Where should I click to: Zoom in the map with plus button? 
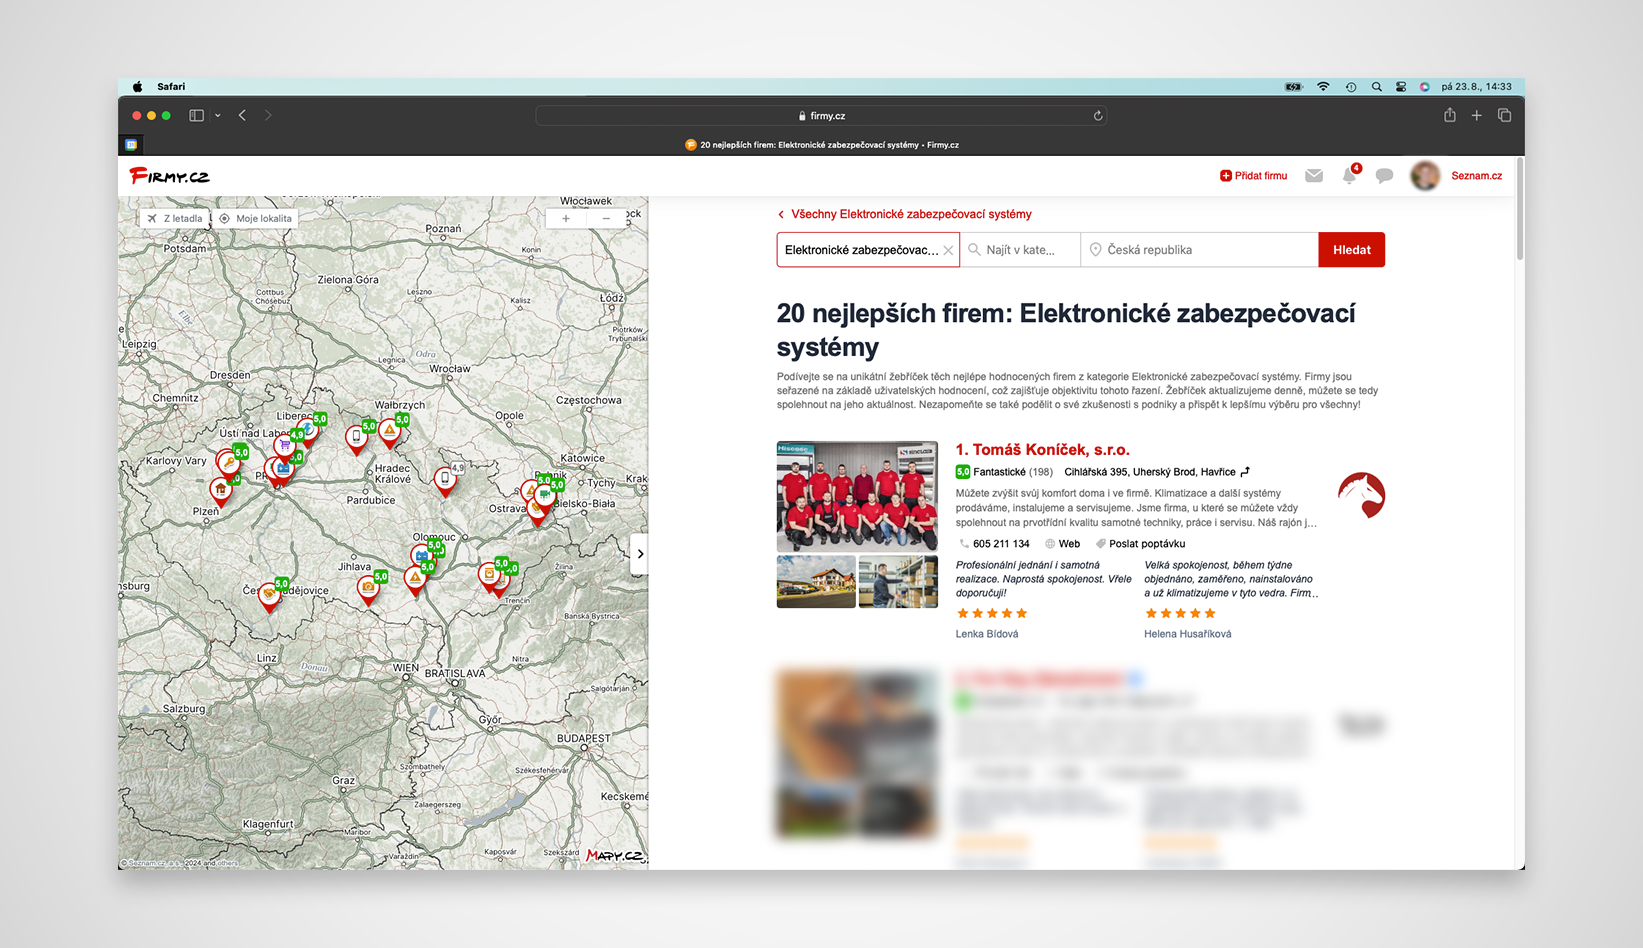(x=566, y=218)
